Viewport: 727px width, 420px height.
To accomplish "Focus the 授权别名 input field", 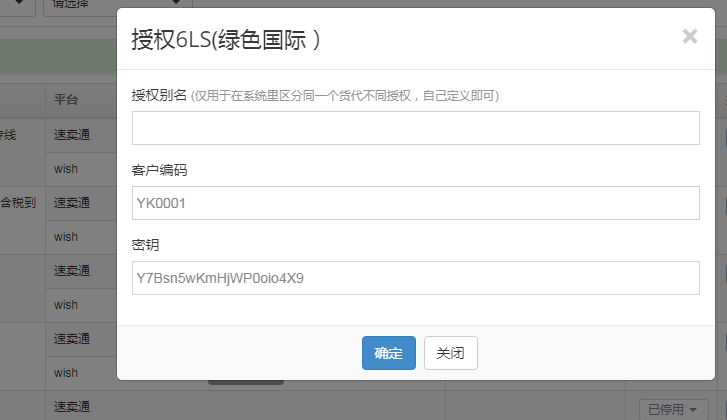I will (x=415, y=128).
